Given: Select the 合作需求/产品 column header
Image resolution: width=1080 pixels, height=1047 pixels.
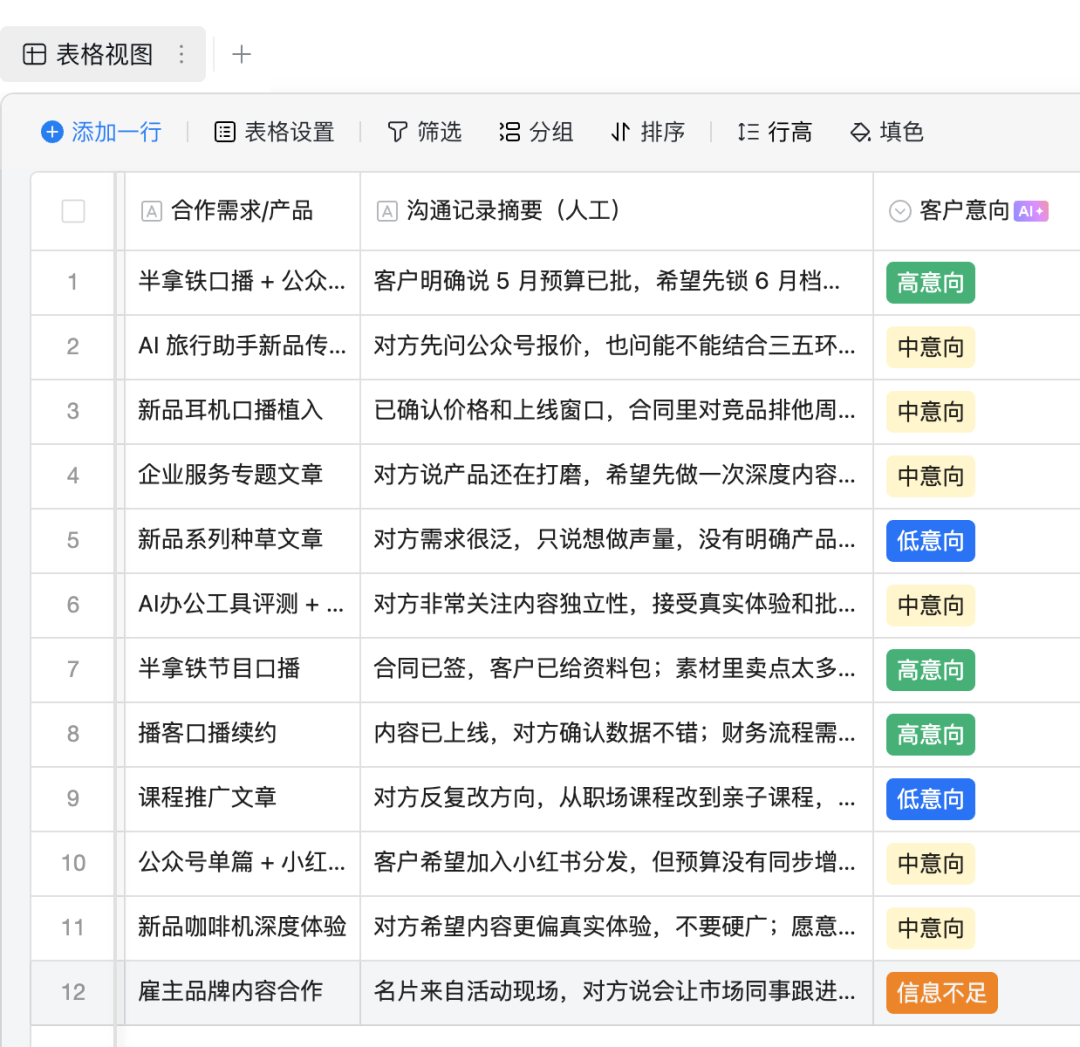Looking at the screenshot, I should click(242, 211).
